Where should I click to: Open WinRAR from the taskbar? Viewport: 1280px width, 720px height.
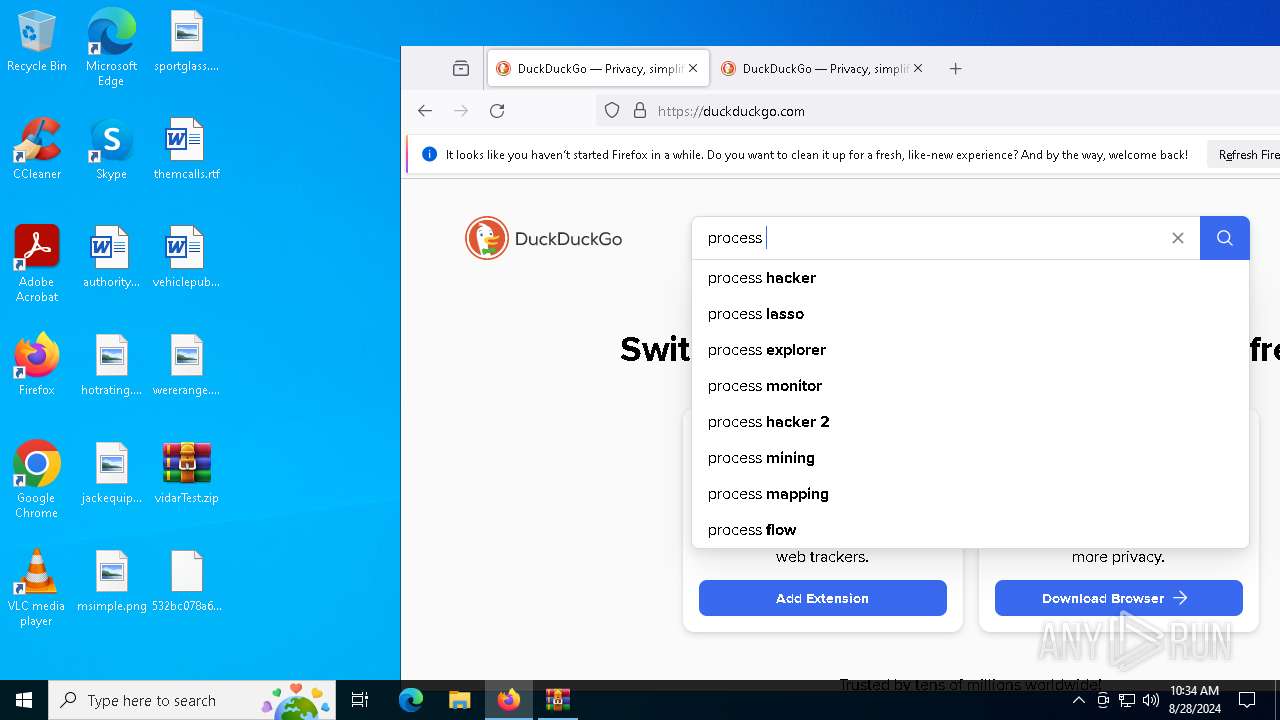(x=557, y=700)
